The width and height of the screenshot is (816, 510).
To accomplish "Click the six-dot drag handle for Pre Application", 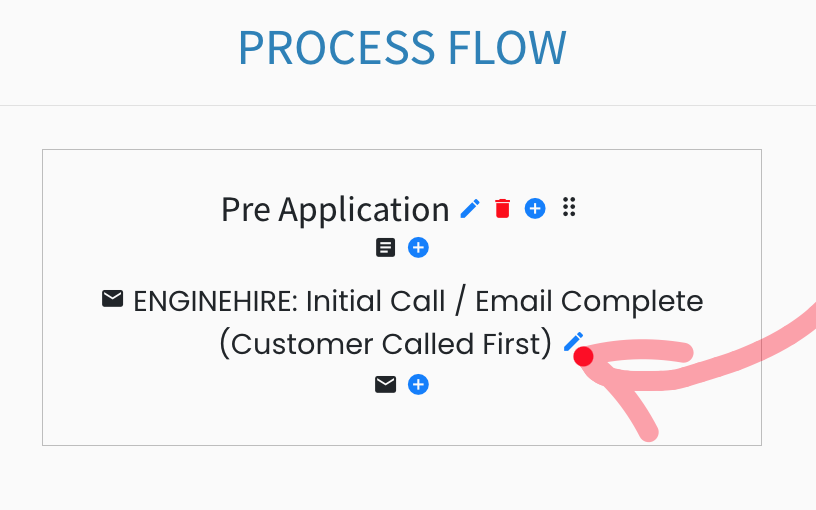I will point(569,207).
